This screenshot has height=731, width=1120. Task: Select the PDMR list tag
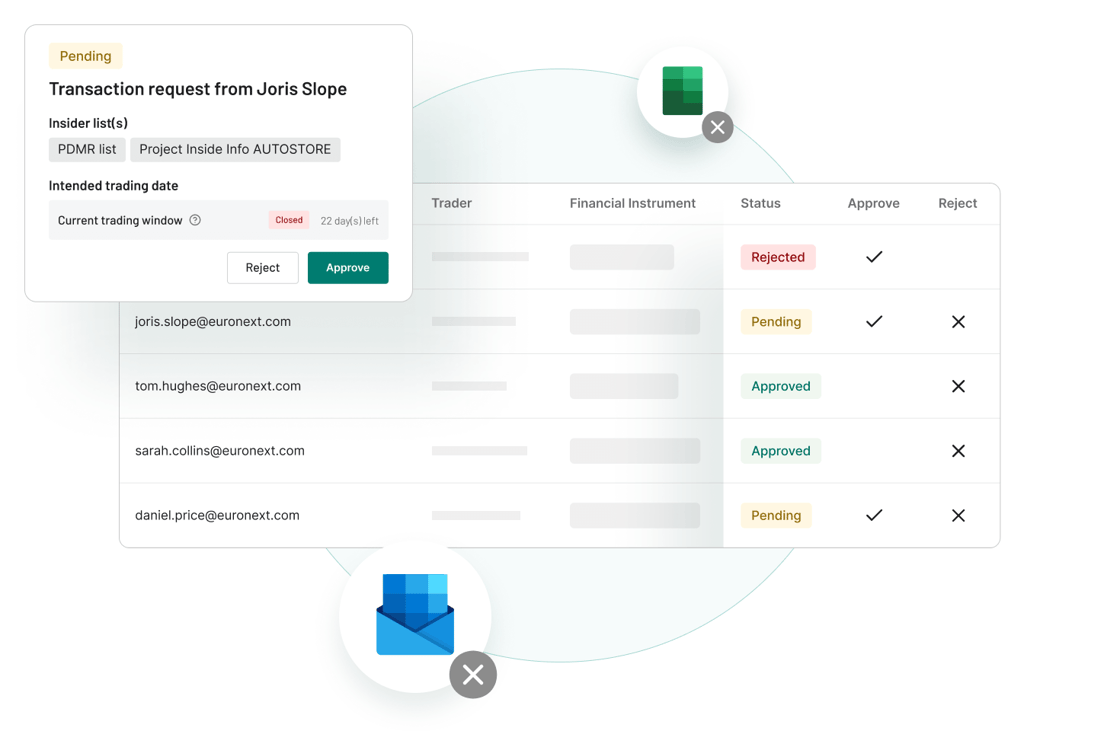(x=87, y=149)
